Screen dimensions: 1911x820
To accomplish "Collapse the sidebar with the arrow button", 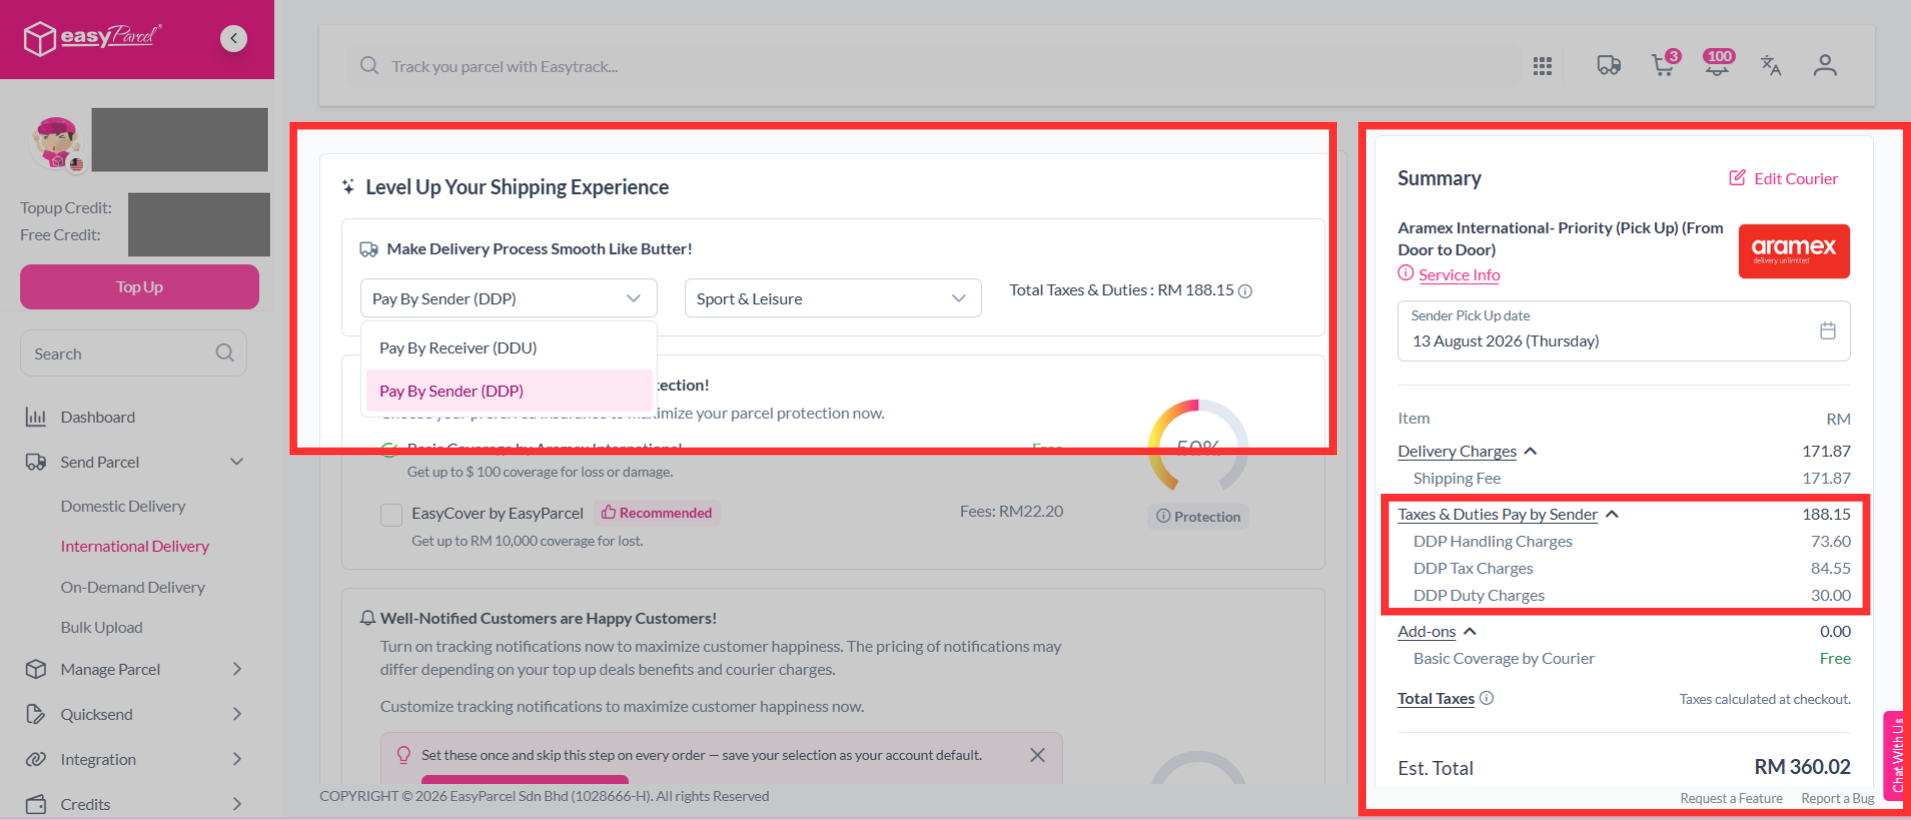I will pyautogui.click(x=234, y=38).
